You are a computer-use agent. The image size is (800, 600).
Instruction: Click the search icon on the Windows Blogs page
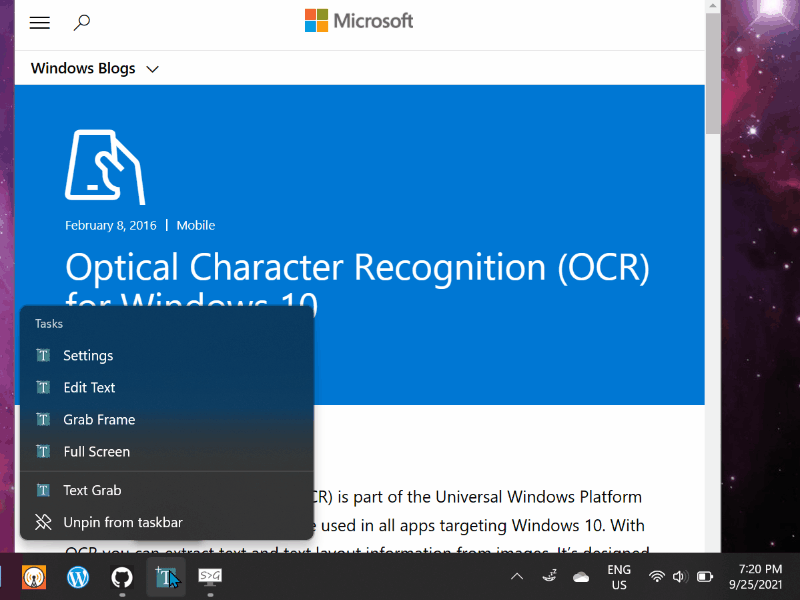click(x=82, y=22)
